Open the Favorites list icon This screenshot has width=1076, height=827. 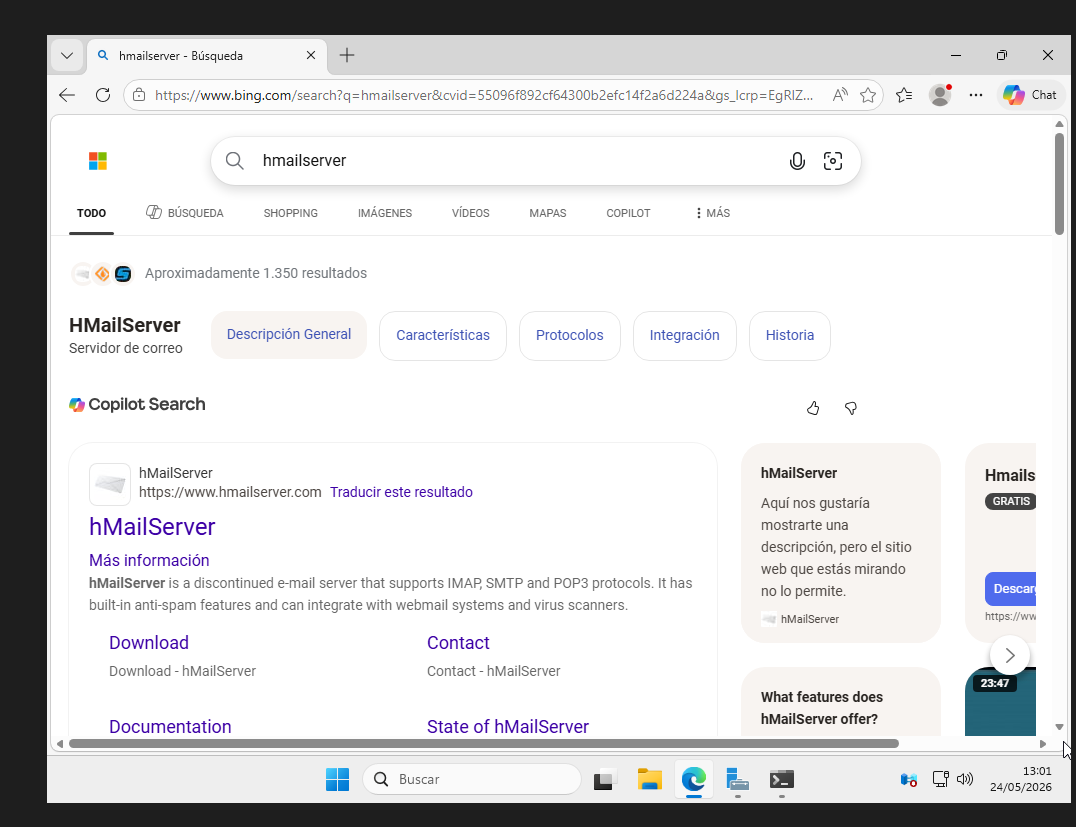904,95
